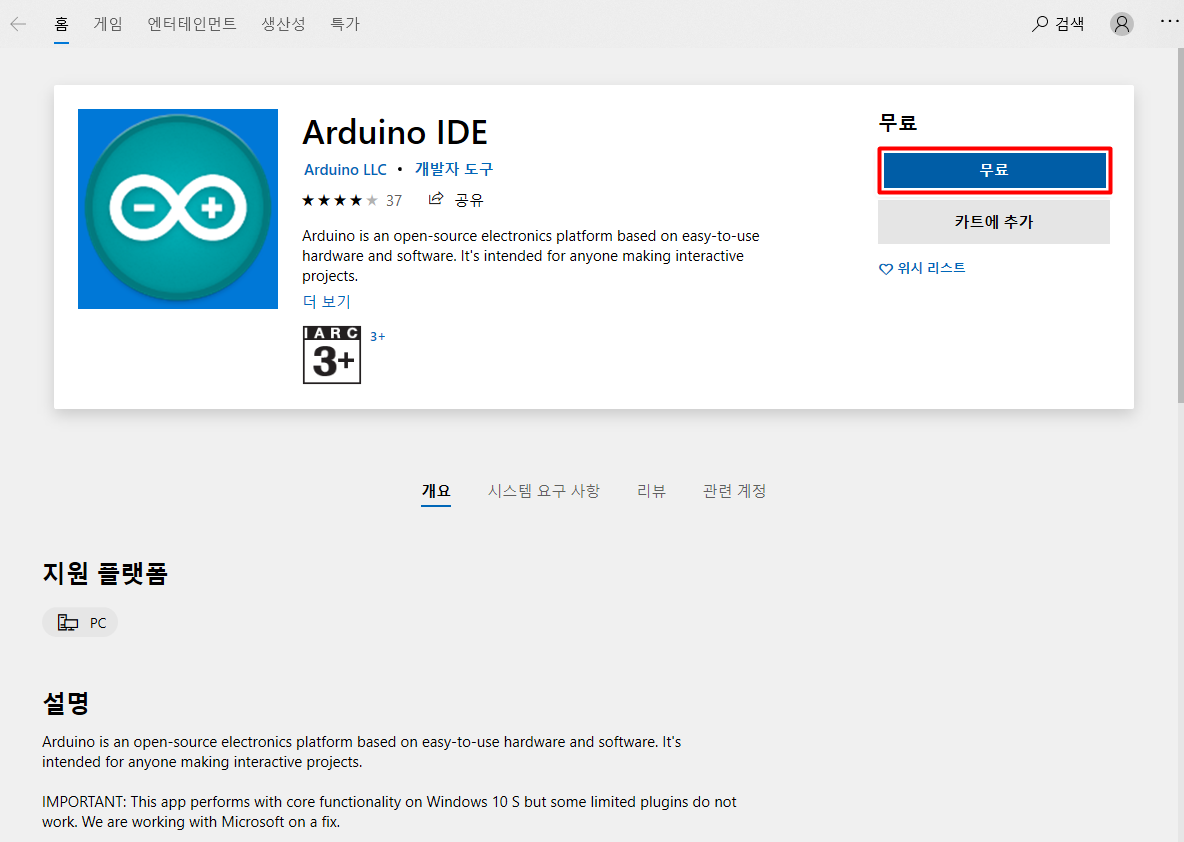Open the Arduino LLC publisher link

tap(345, 170)
